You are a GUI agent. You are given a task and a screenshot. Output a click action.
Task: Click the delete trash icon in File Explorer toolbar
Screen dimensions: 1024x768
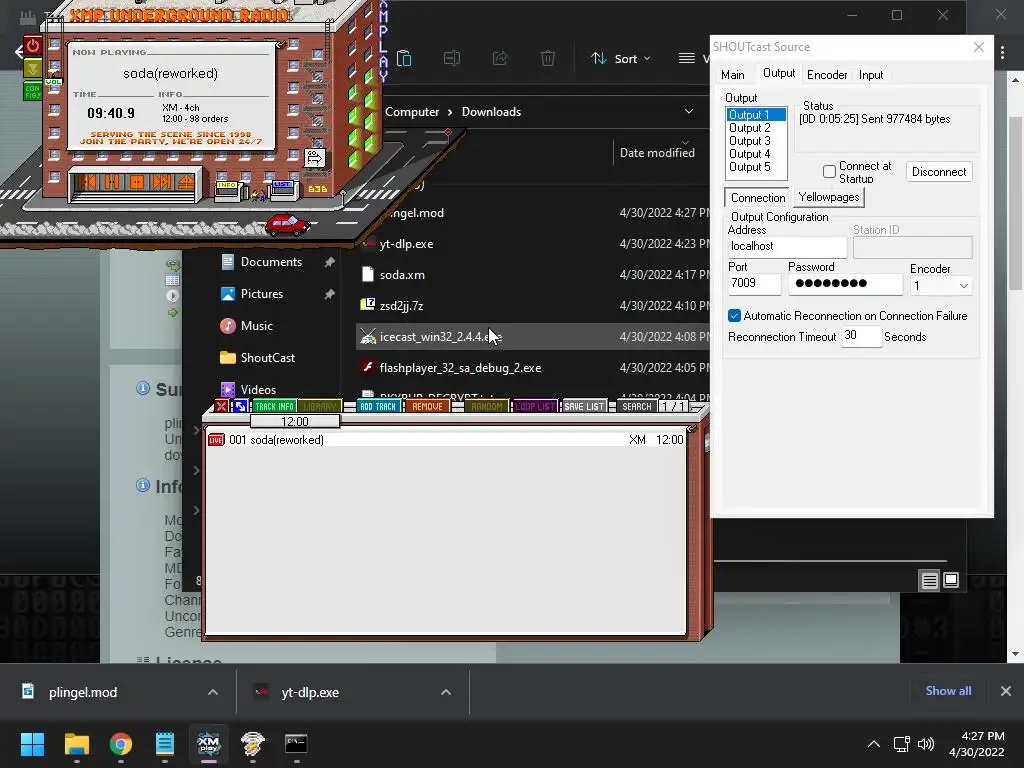(547, 59)
